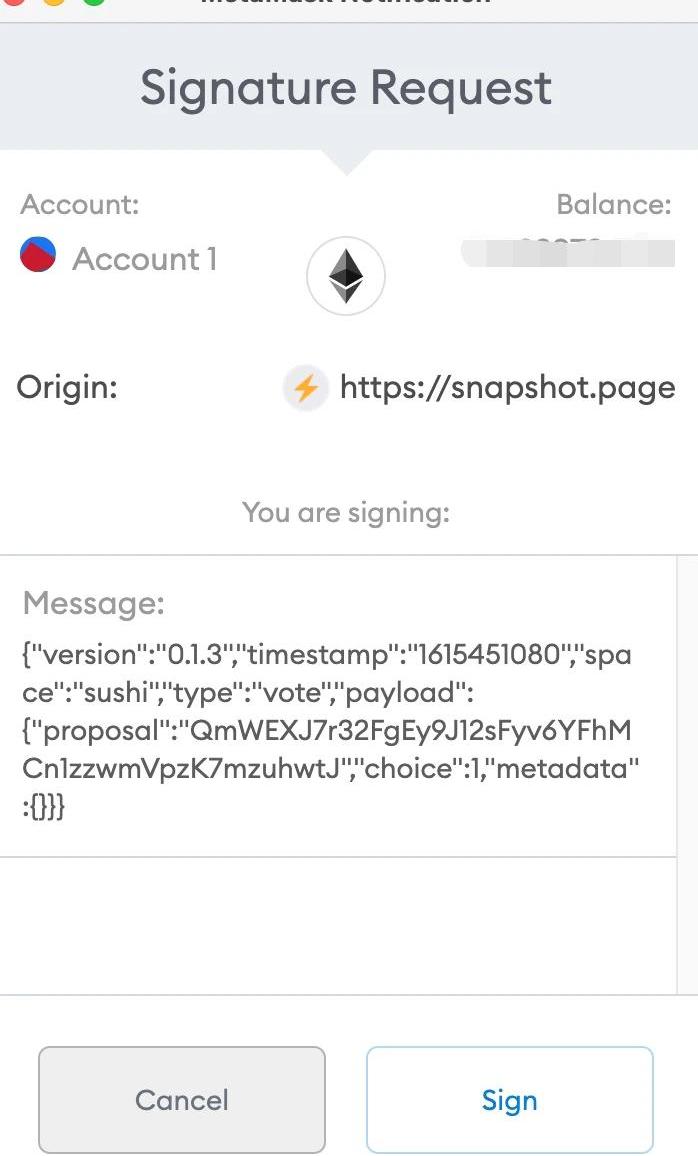The height and width of the screenshot is (1156, 698).
Task: Select the Account 1 name label
Action: tap(145, 259)
